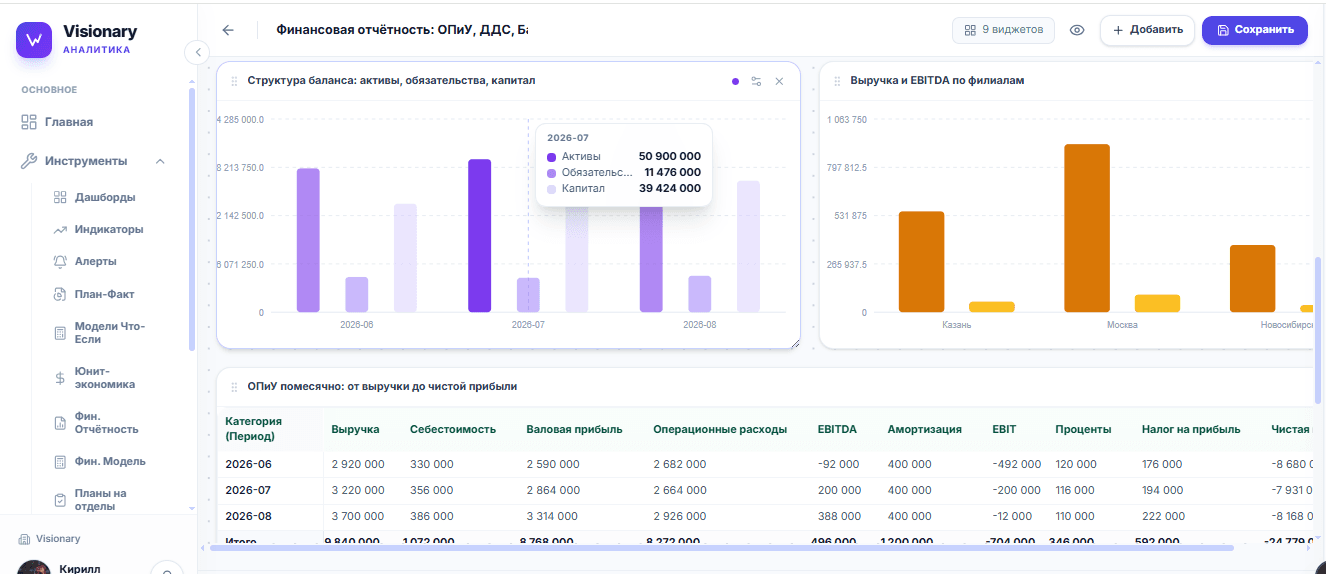The height and width of the screenshot is (574, 1326).
Task: Click the План-Факт document icon
Action: 60,294
